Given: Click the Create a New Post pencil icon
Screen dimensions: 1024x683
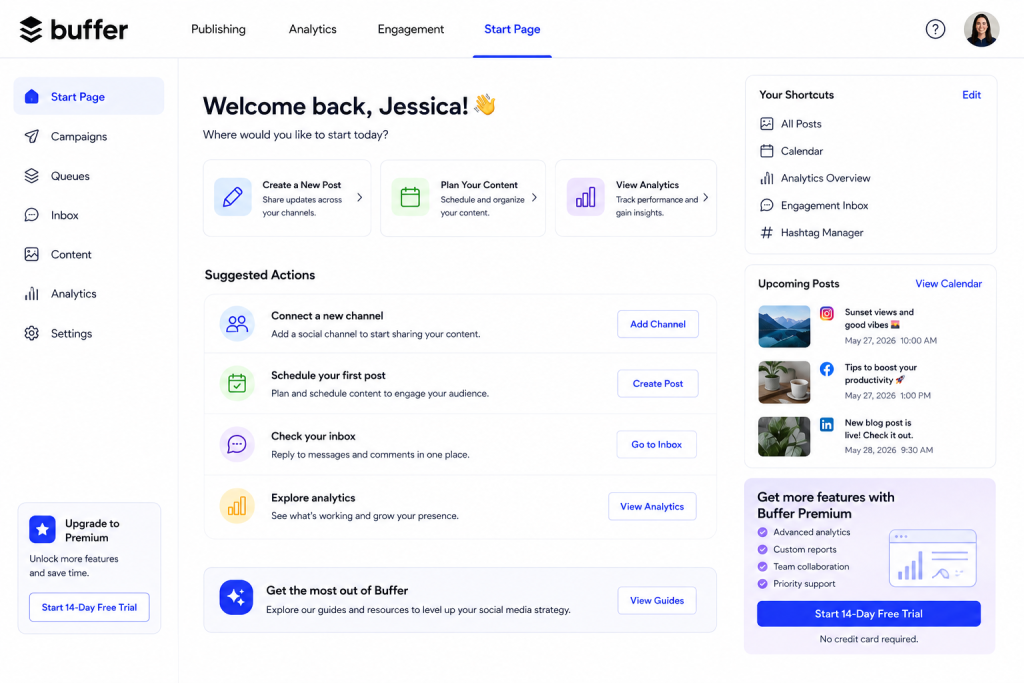Looking at the screenshot, I should point(232,197).
